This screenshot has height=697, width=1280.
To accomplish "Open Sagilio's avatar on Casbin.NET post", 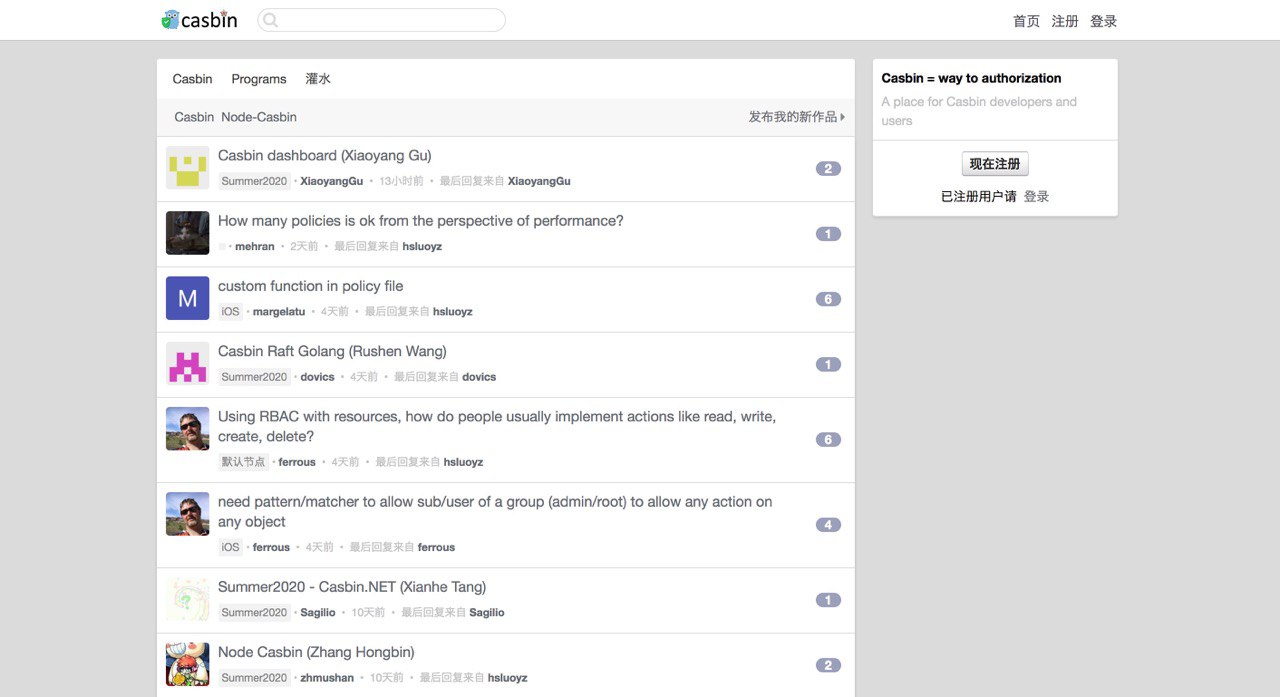I will click(x=187, y=599).
